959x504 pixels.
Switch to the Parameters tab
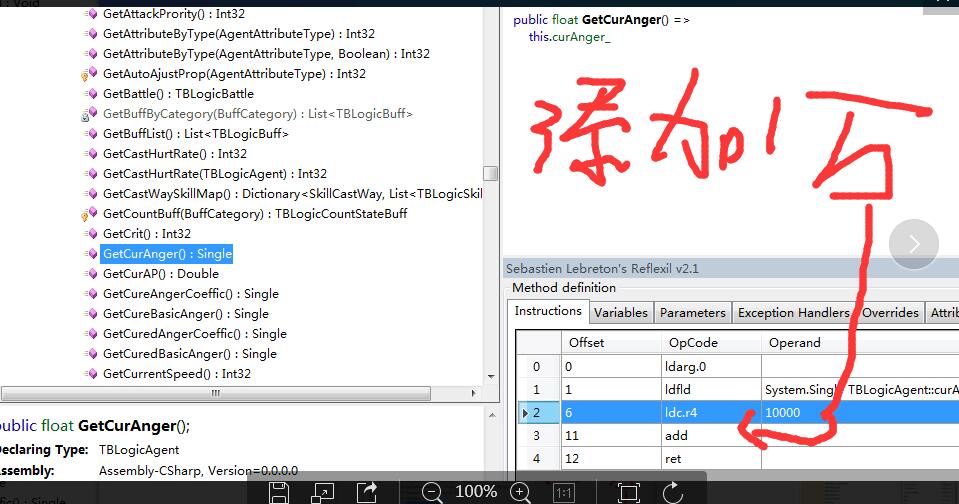tap(692, 313)
